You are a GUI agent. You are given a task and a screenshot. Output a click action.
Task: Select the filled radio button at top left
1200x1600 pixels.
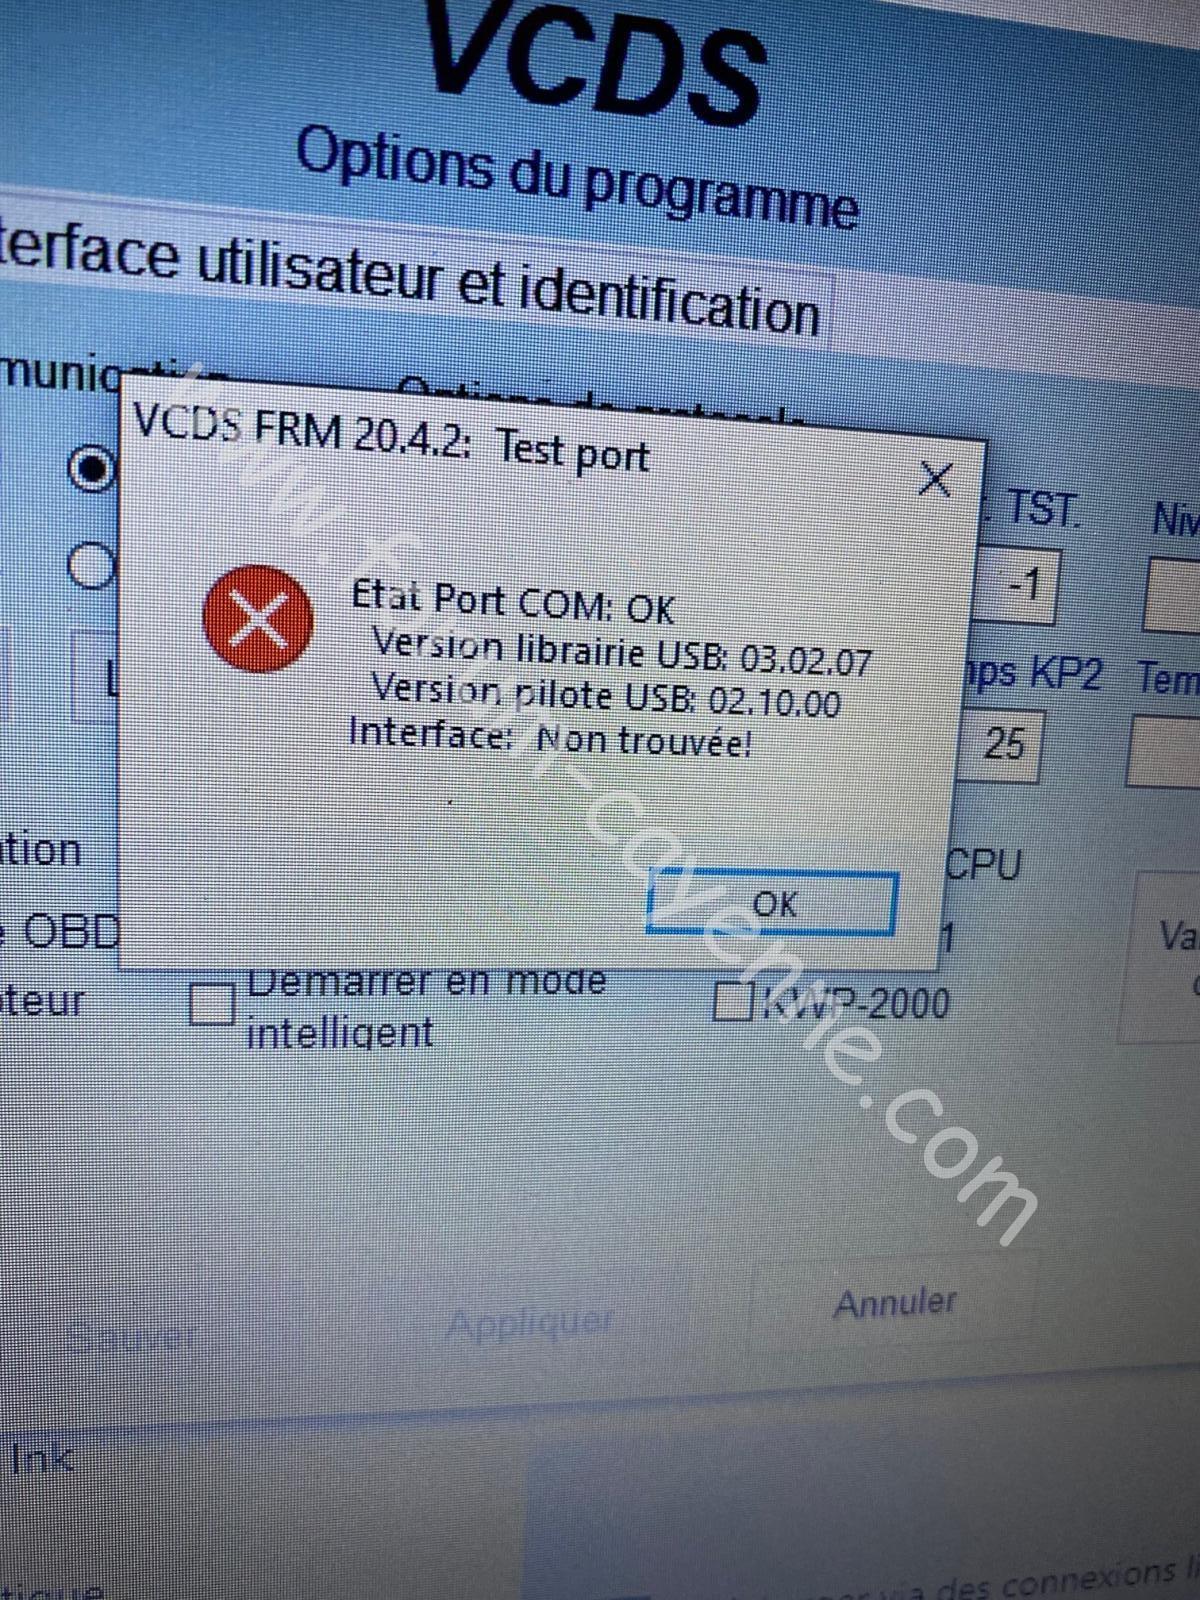pyautogui.click(x=92, y=467)
